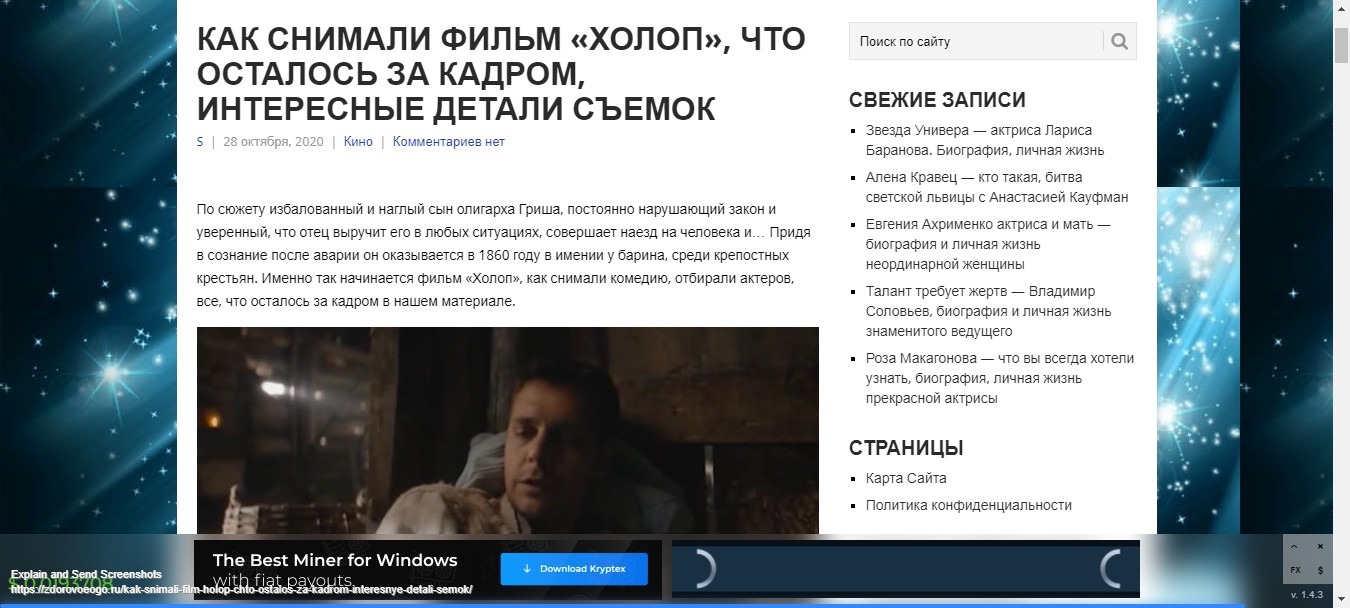Image resolution: width=1350 pixels, height=608 pixels.
Task: Click the search magnifier icon
Action: [1119, 41]
